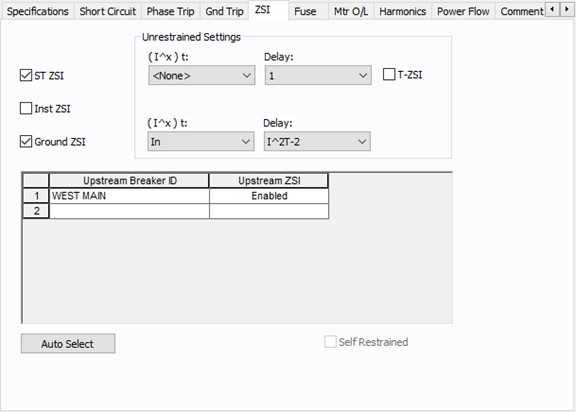This screenshot has width=576, height=412.
Task: Click the Auto Select button
Action: tap(68, 344)
